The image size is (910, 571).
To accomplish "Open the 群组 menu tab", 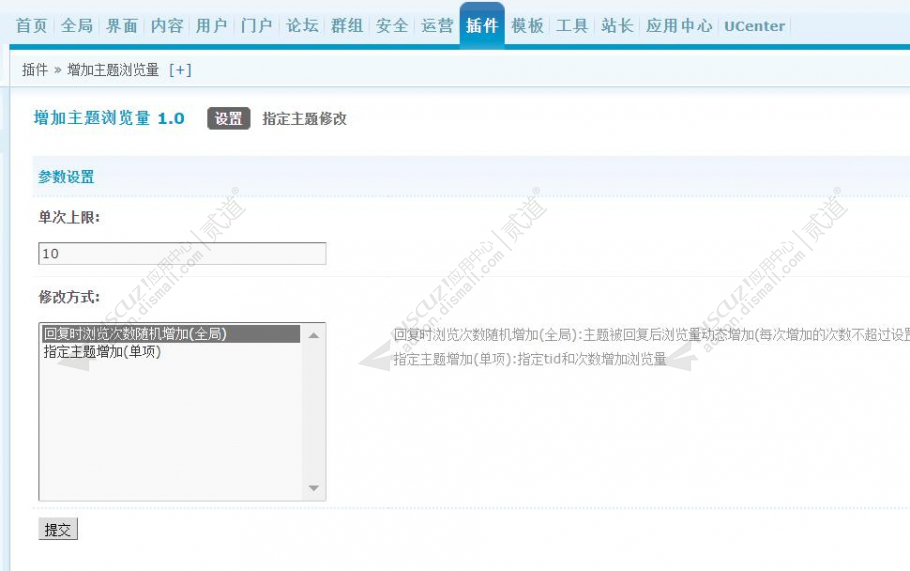I will click(x=347, y=26).
